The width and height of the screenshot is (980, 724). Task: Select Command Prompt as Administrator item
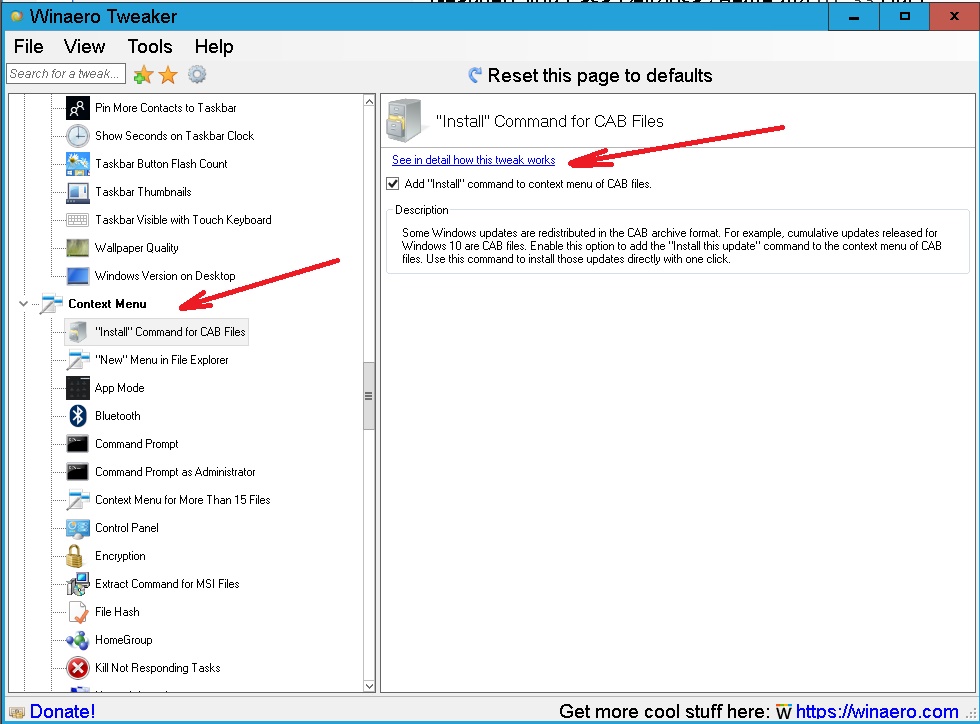[x=175, y=472]
